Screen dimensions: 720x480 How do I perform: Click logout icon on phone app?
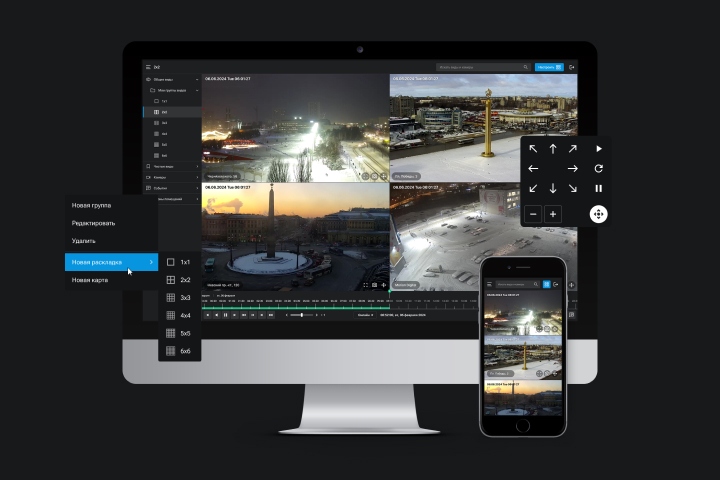(556, 284)
